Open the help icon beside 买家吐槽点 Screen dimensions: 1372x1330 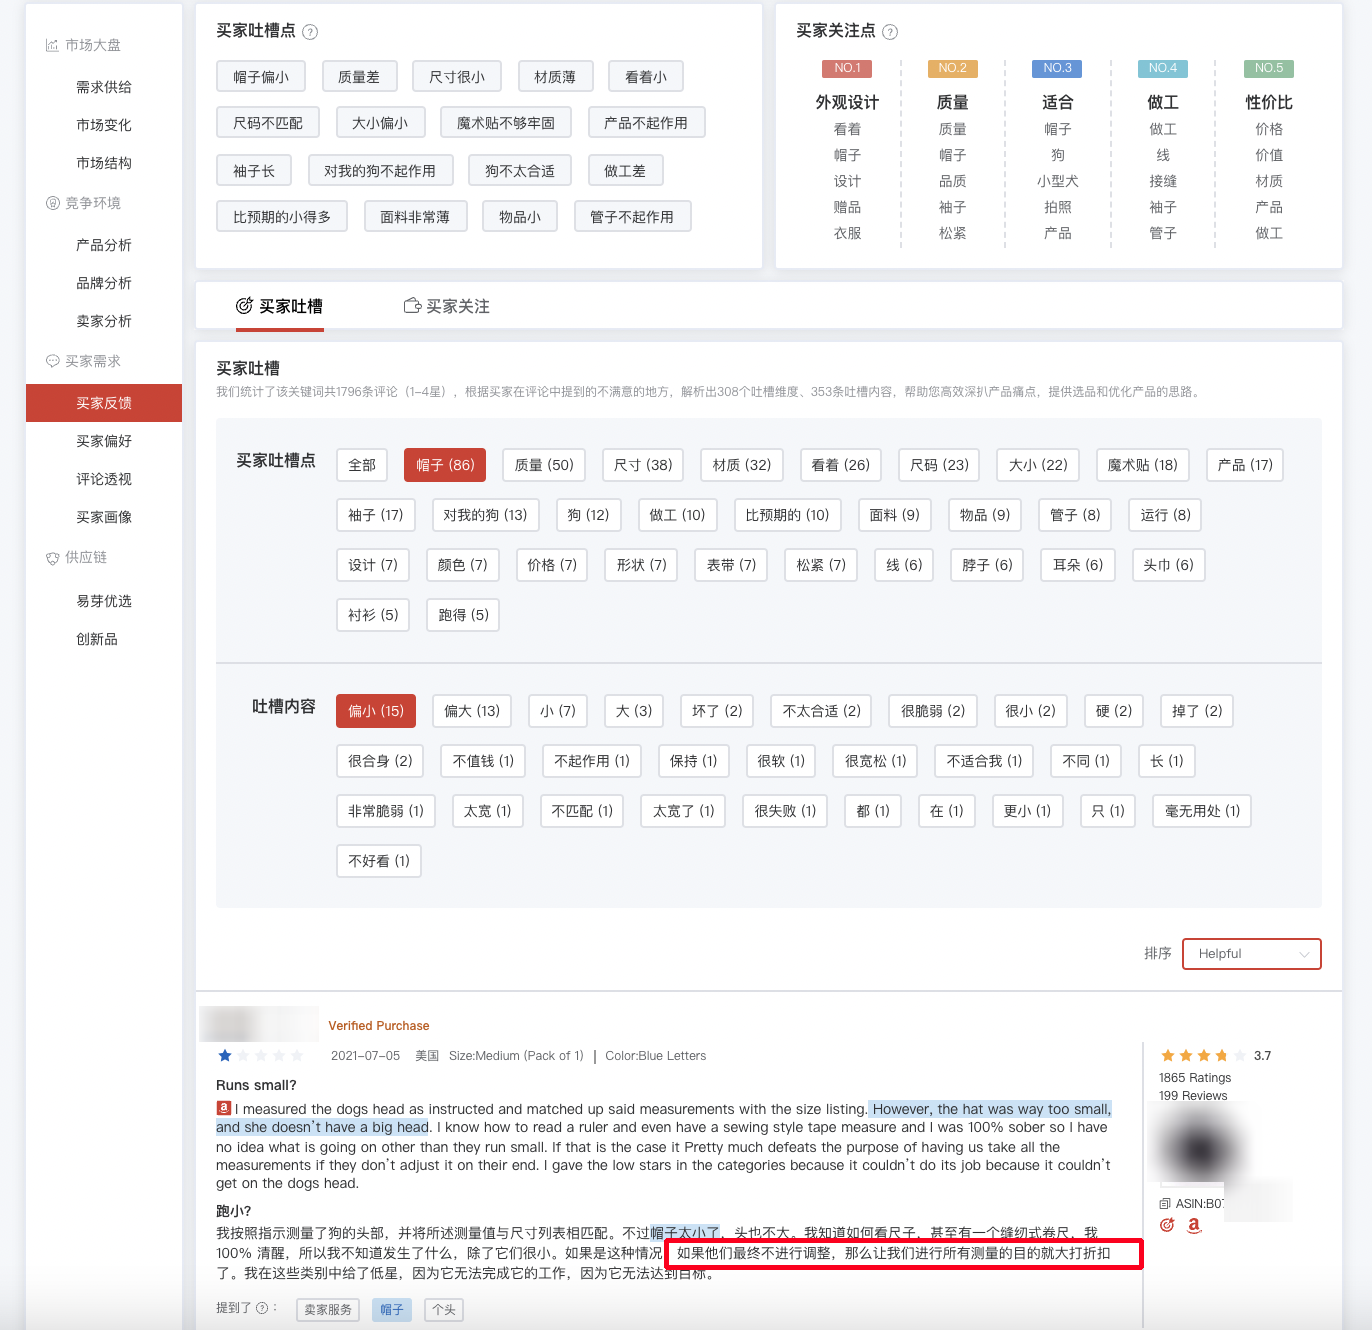coord(310,31)
